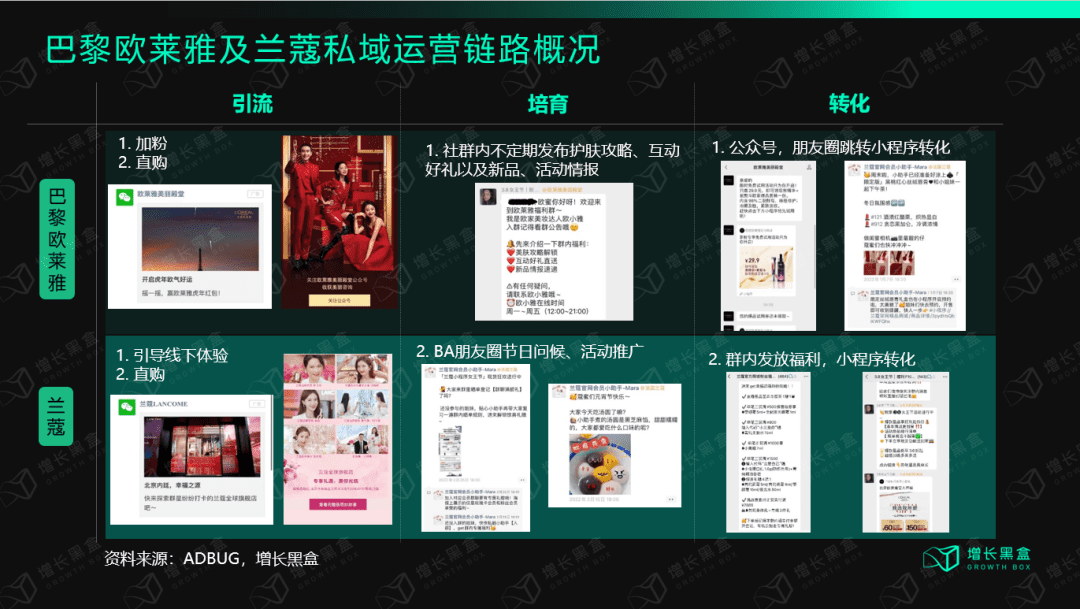Screen dimensions: 1080x609
Task: Select the 转化 column header
Action: pyautogui.click(x=849, y=104)
